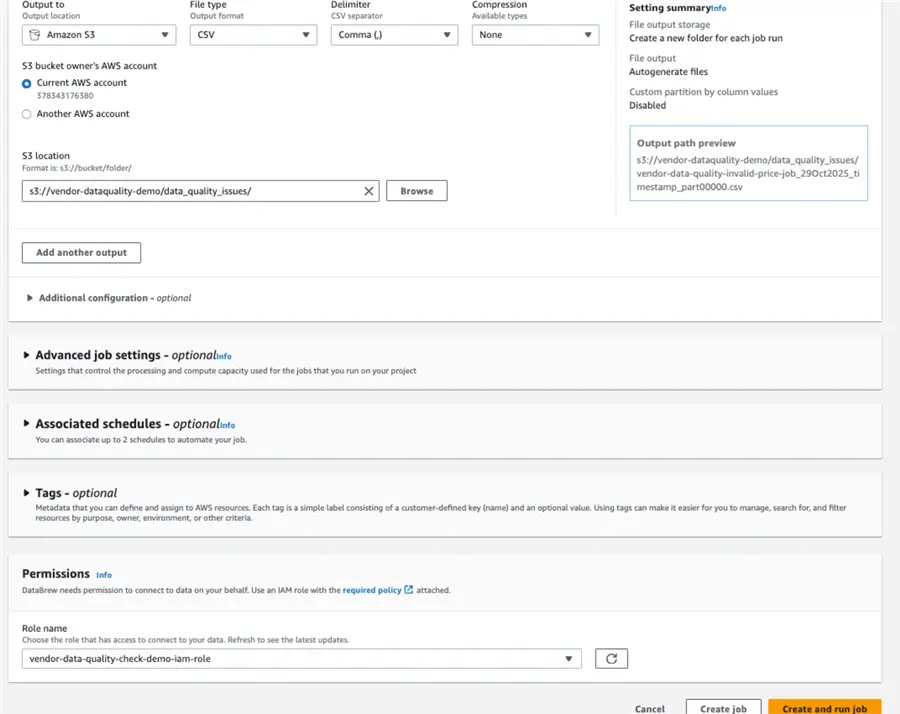Open the required policy link
This screenshot has height=714, width=900.
[372, 590]
